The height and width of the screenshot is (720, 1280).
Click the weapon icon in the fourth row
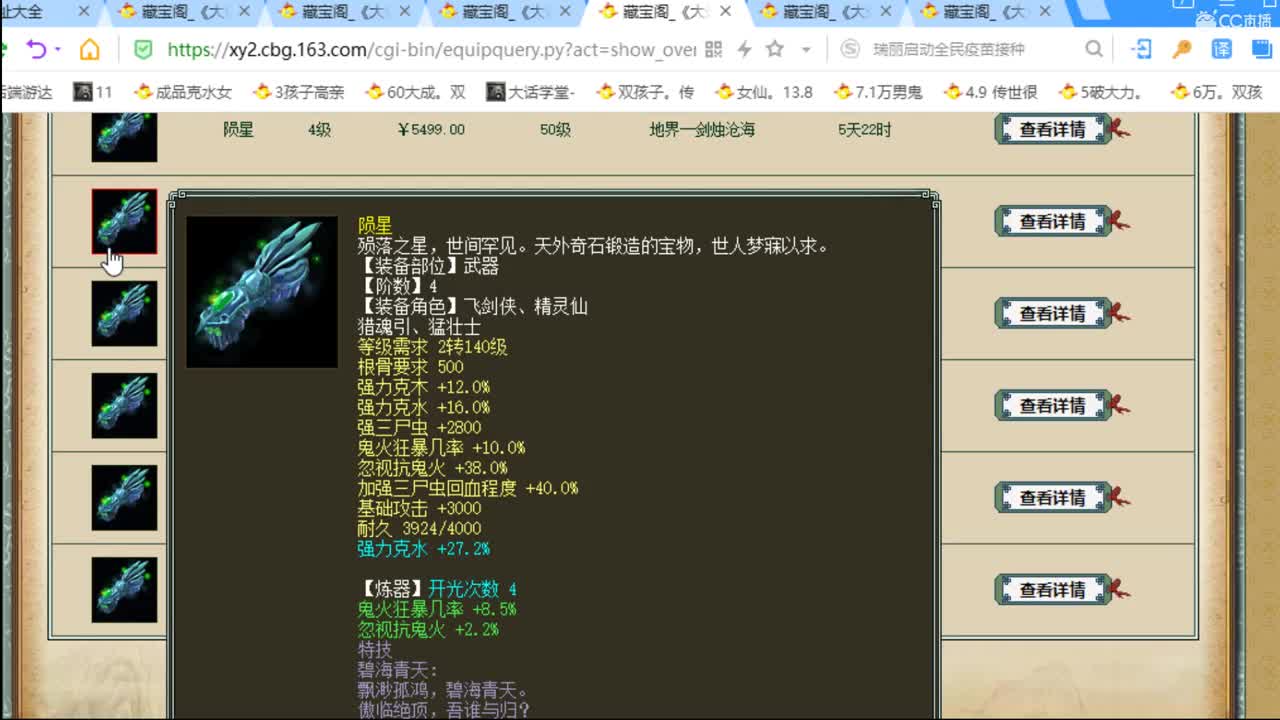pos(124,405)
